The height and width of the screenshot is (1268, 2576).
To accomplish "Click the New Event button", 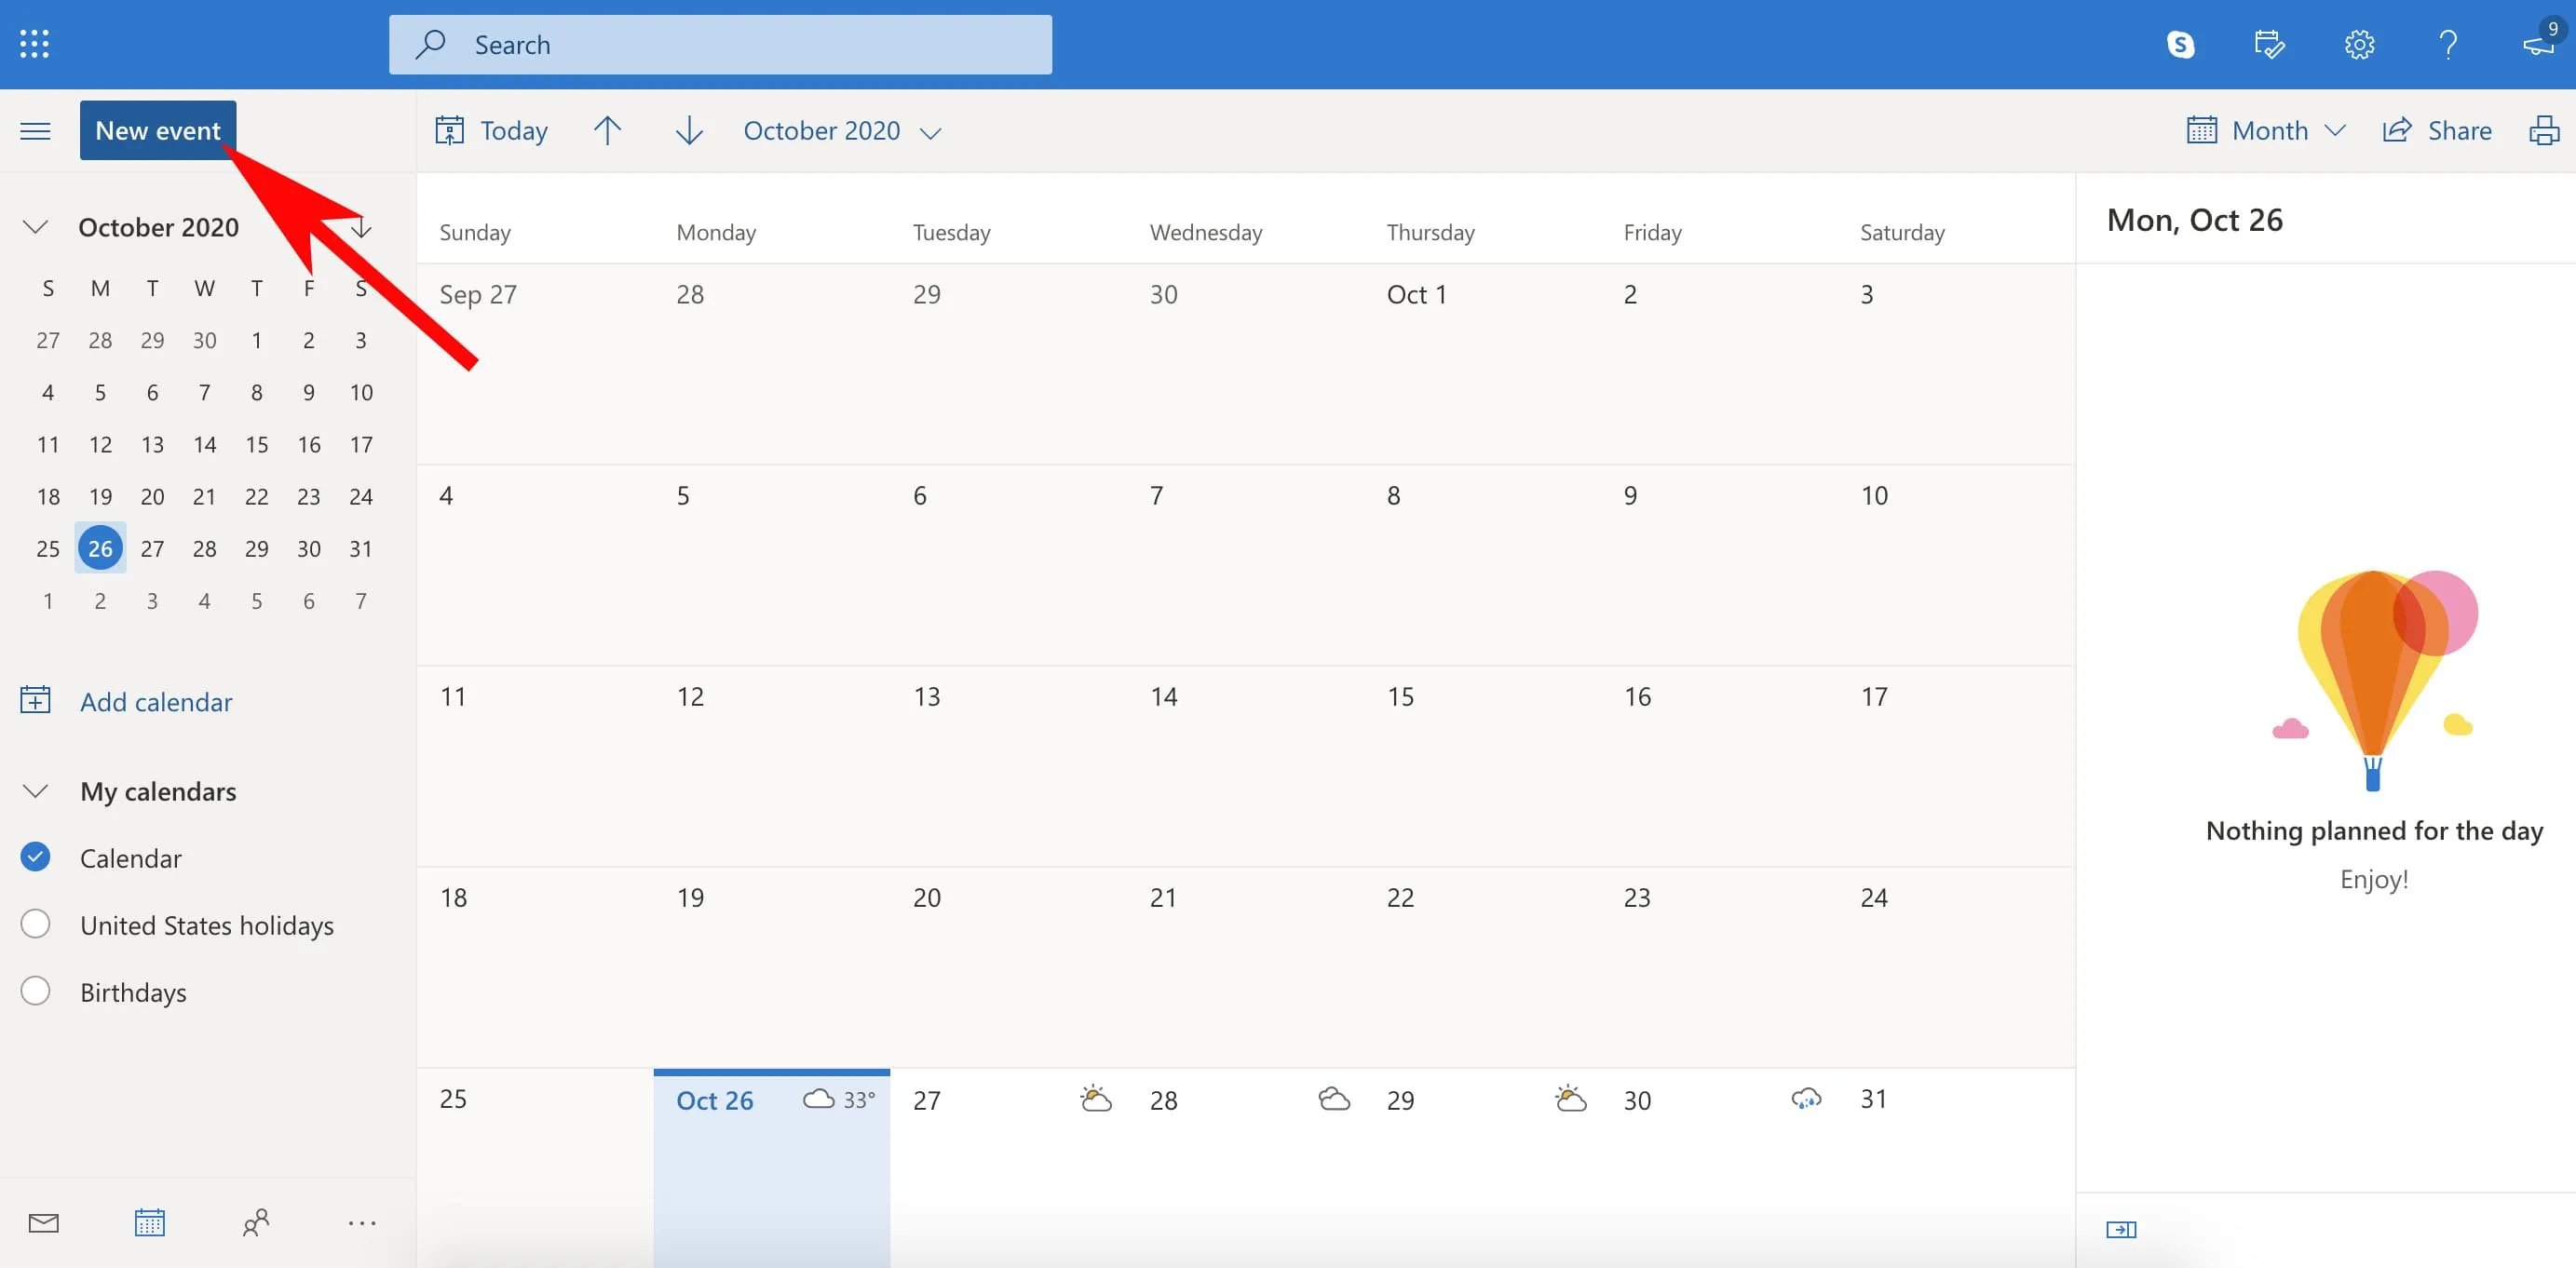I will click(157, 128).
